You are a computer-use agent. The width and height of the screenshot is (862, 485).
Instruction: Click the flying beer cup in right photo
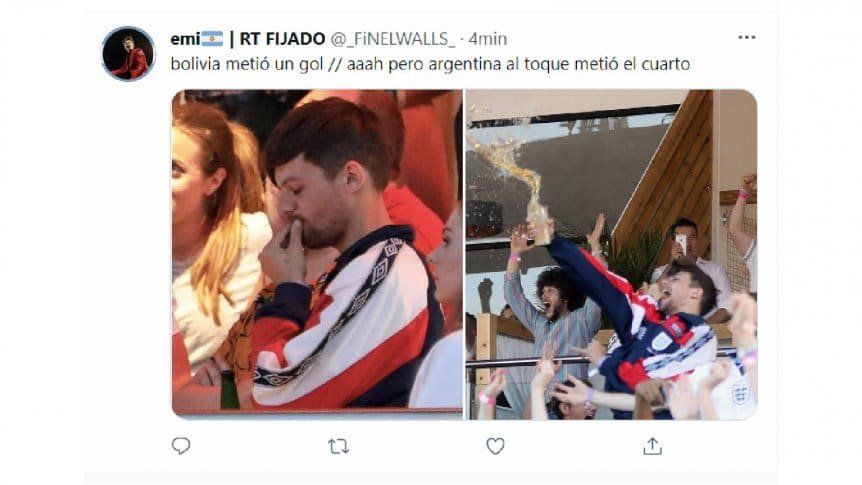tap(539, 223)
